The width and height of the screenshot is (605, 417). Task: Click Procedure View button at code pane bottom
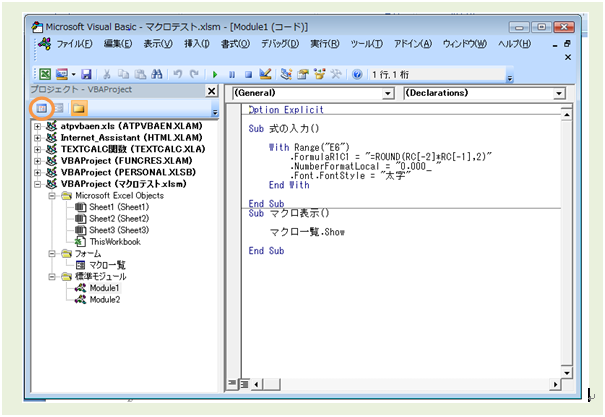pos(232,383)
